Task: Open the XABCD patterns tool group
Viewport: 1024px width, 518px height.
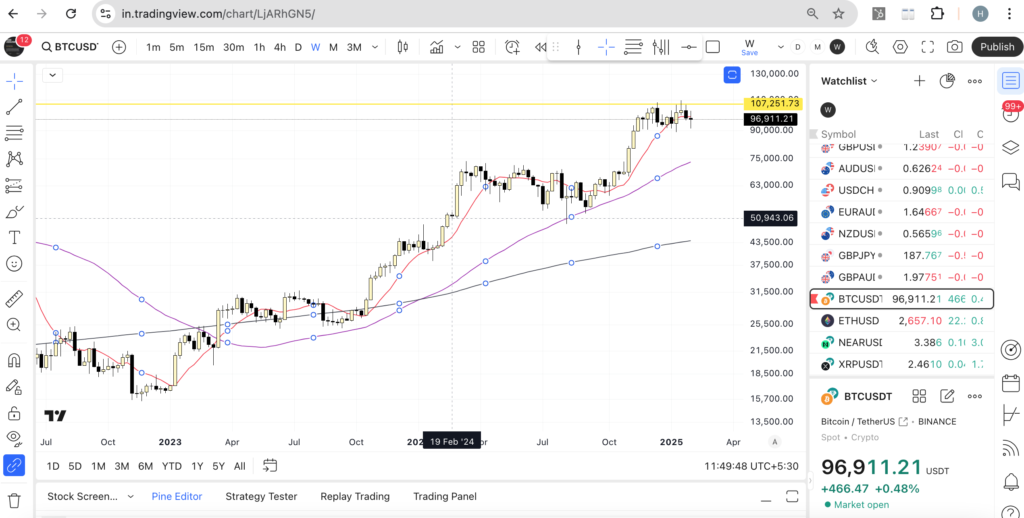Action: tap(14, 159)
